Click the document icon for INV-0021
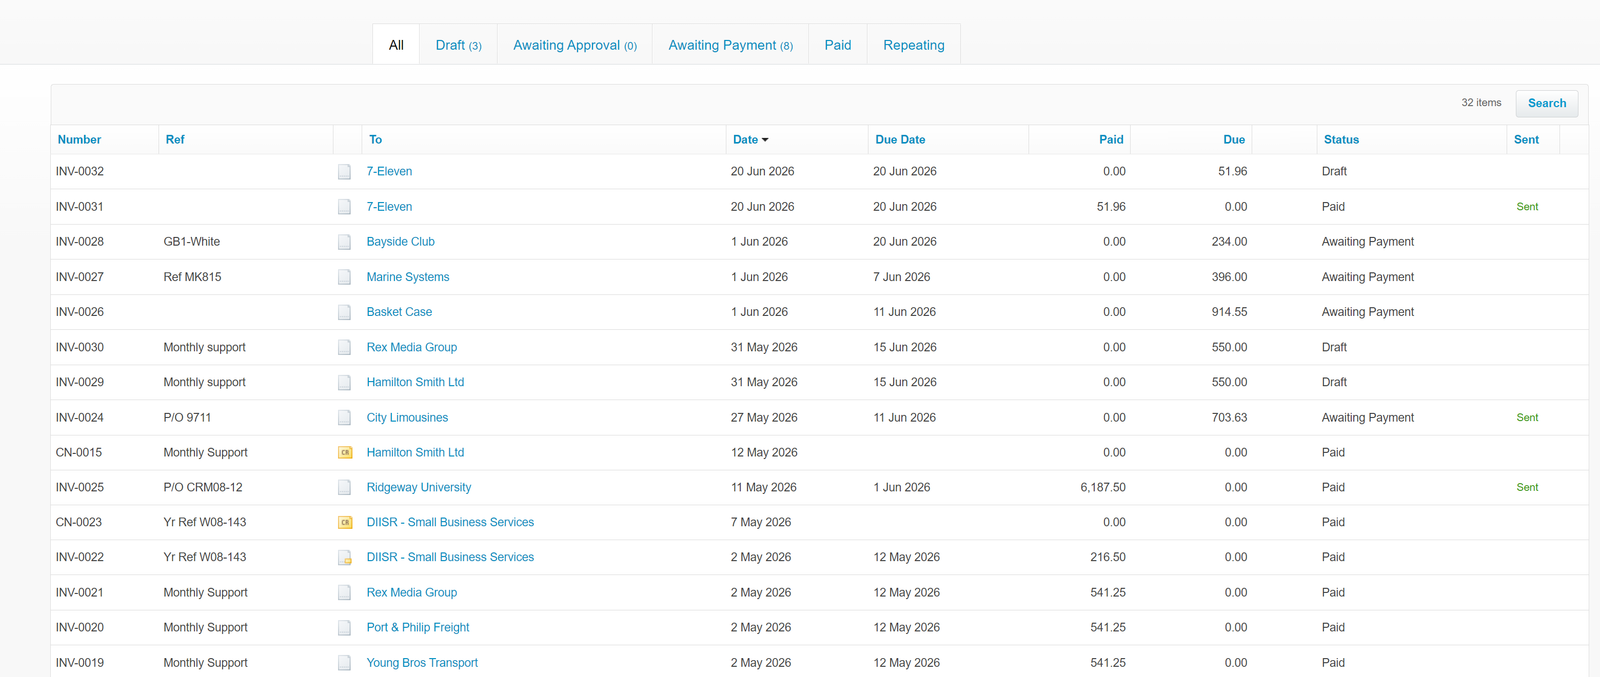Viewport: 1600px width, 677px height. [344, 593]
